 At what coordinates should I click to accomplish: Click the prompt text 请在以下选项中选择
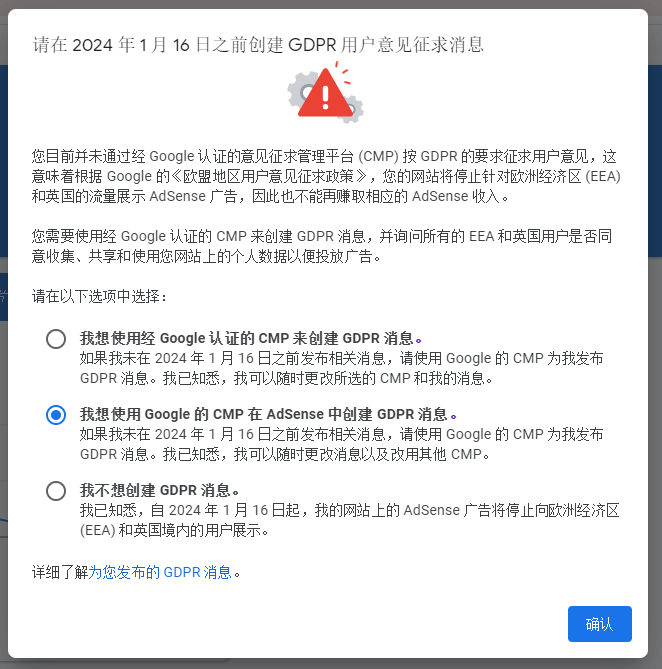pyautogui.click(x=99, y=296)
